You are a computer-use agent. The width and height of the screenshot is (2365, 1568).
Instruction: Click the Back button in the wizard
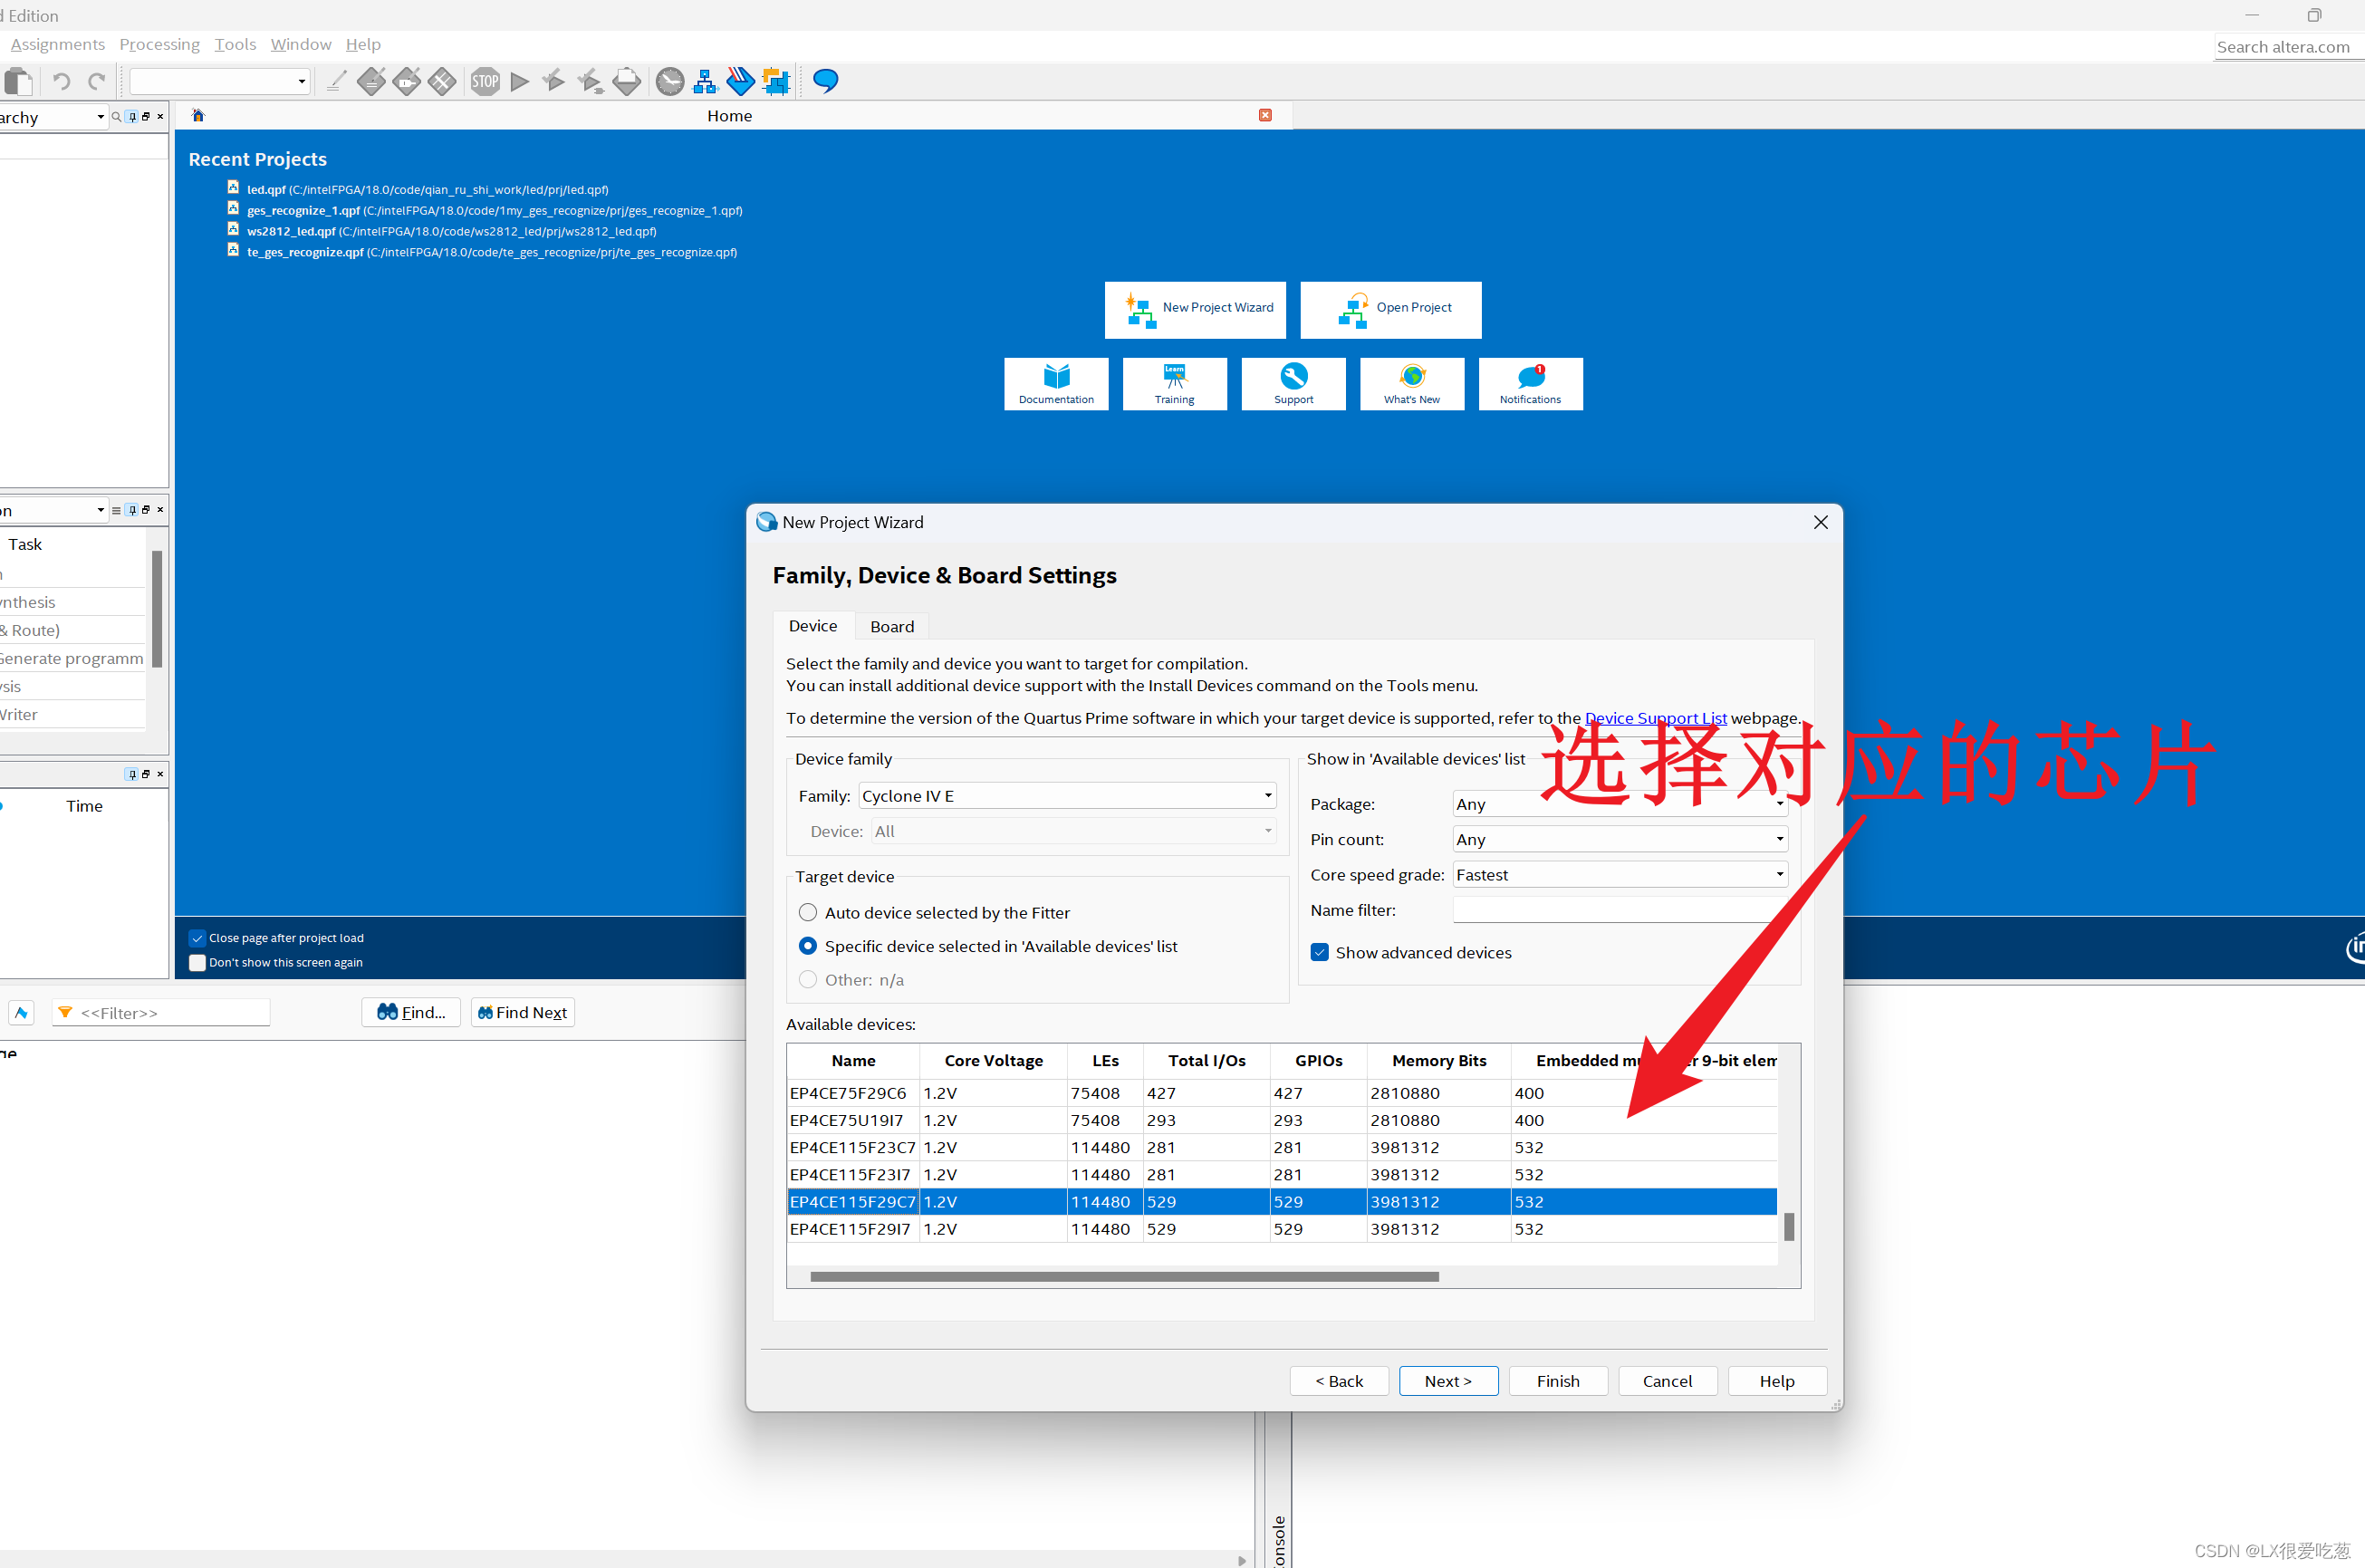tap(1339, 1381)
